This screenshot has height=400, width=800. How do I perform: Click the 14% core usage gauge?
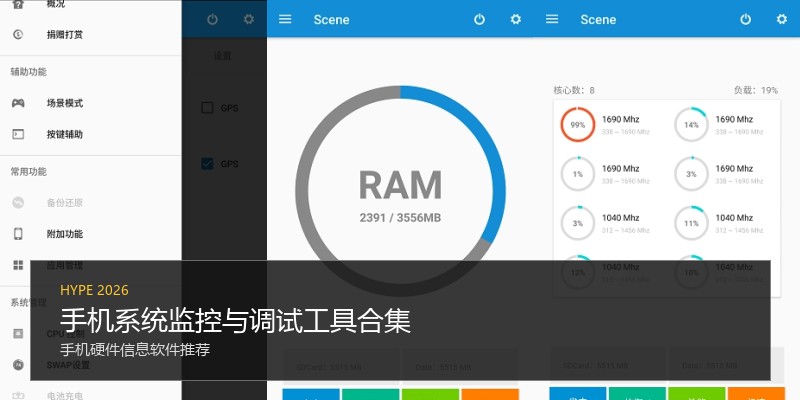pyautogui.click(x=691, y=124)
